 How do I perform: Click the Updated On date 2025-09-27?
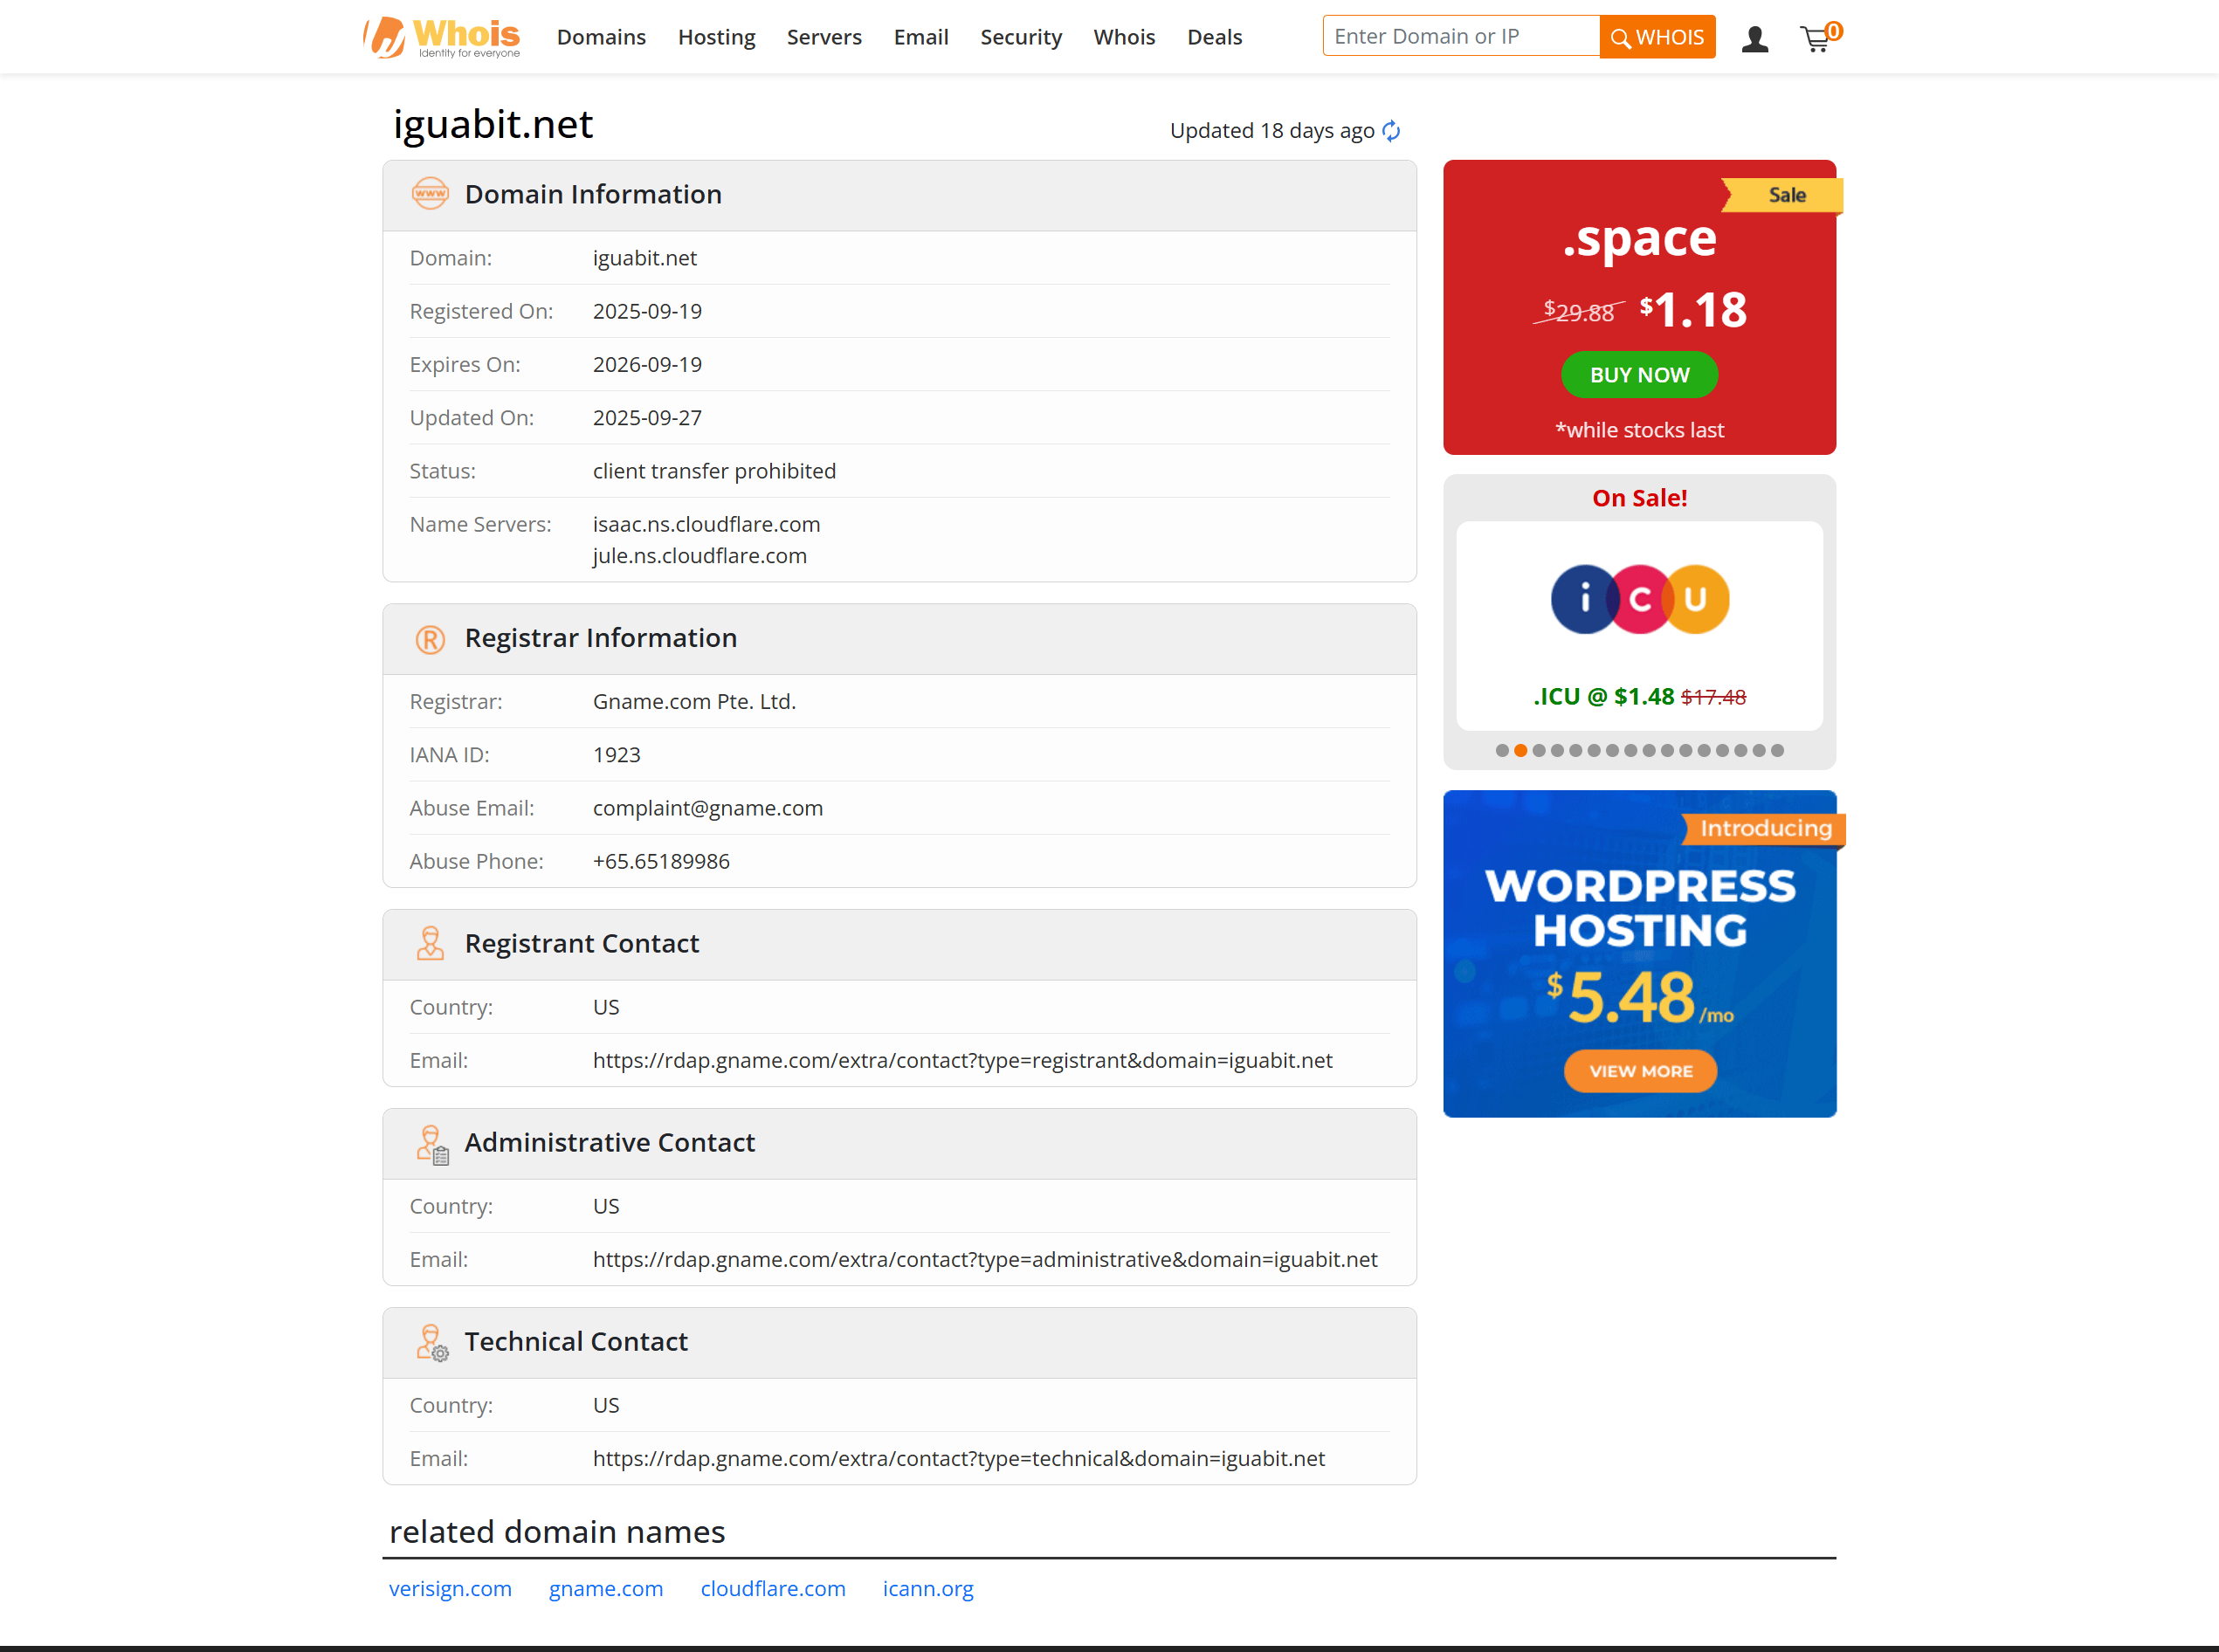[x=647, y=418]
